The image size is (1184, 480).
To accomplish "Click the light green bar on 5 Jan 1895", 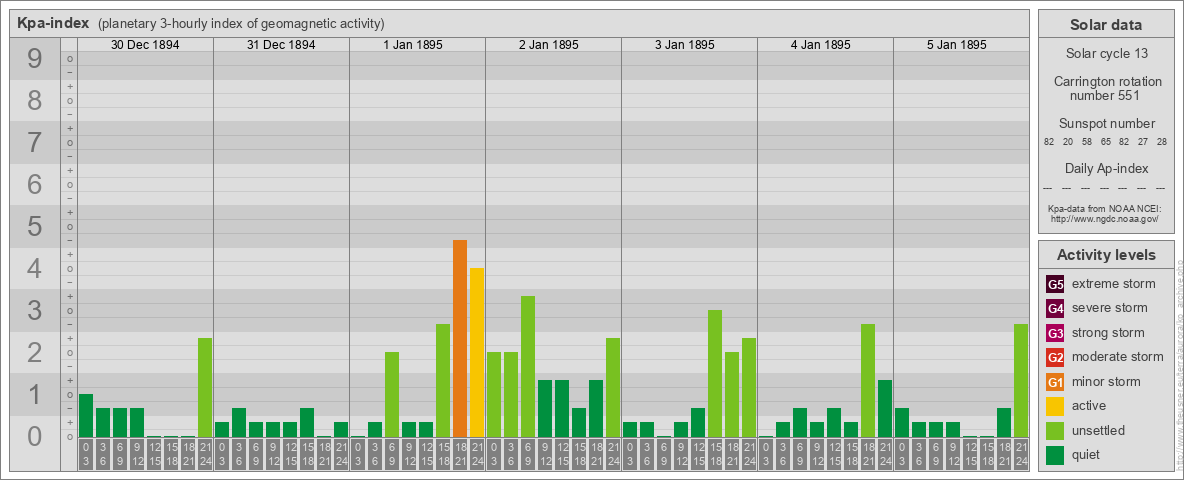I will point(1021,380).
